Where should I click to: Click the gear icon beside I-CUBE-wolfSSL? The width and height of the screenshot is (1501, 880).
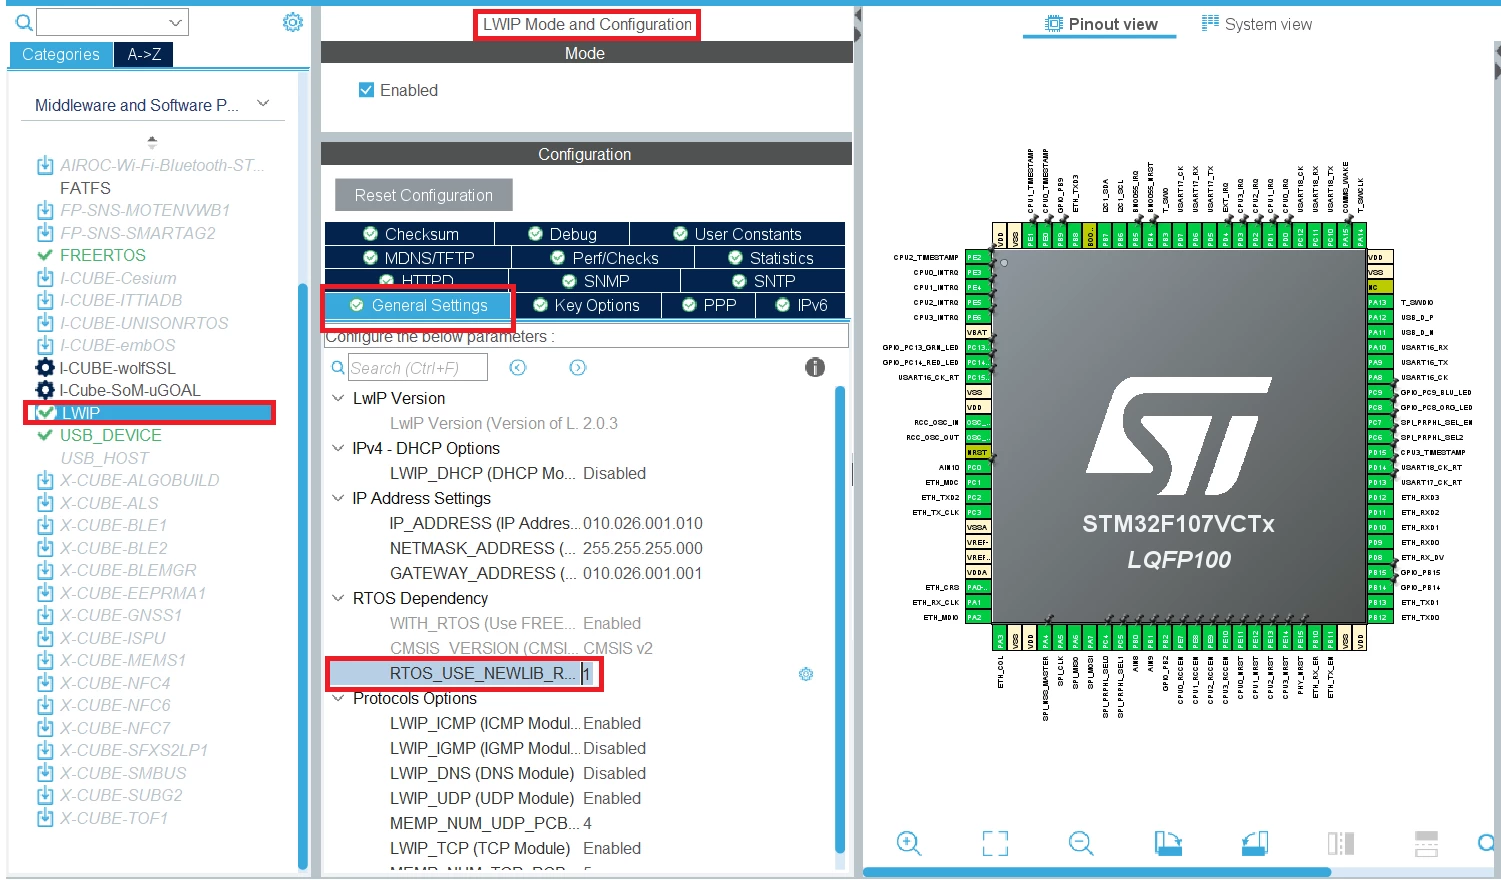(45, 368)
